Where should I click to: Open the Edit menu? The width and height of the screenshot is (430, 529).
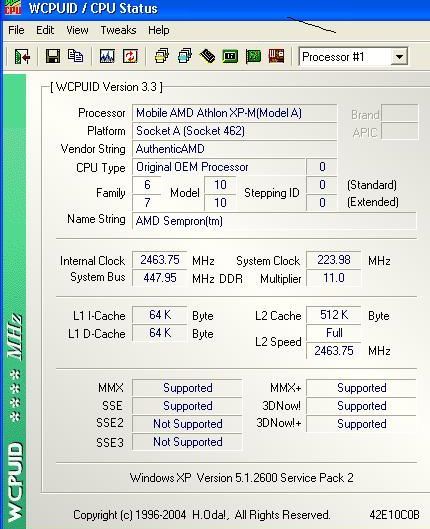45,30
